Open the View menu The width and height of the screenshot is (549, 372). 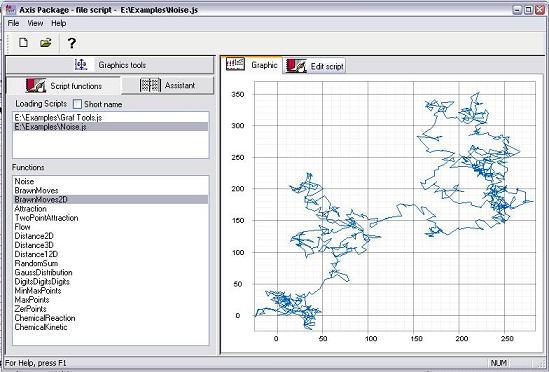[35, 23]
